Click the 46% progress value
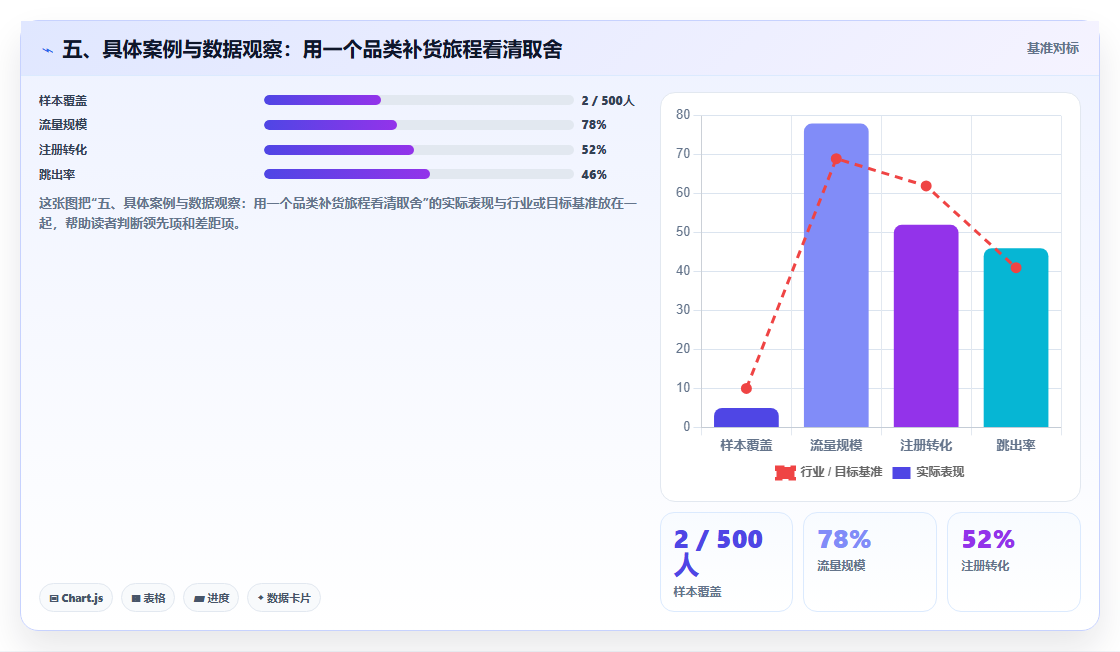The width and height of the screenshot is (1120, 652). pyautogui.click(x=594, y=175)
